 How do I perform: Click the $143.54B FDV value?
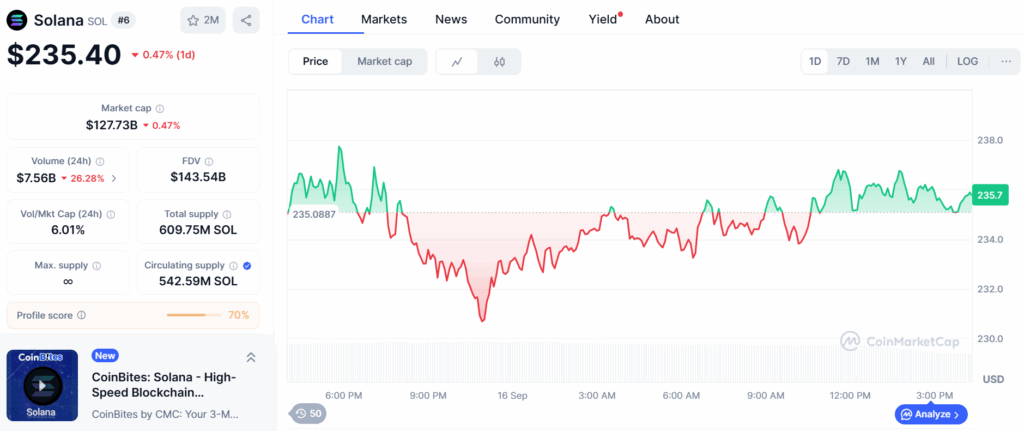point(198,177)
